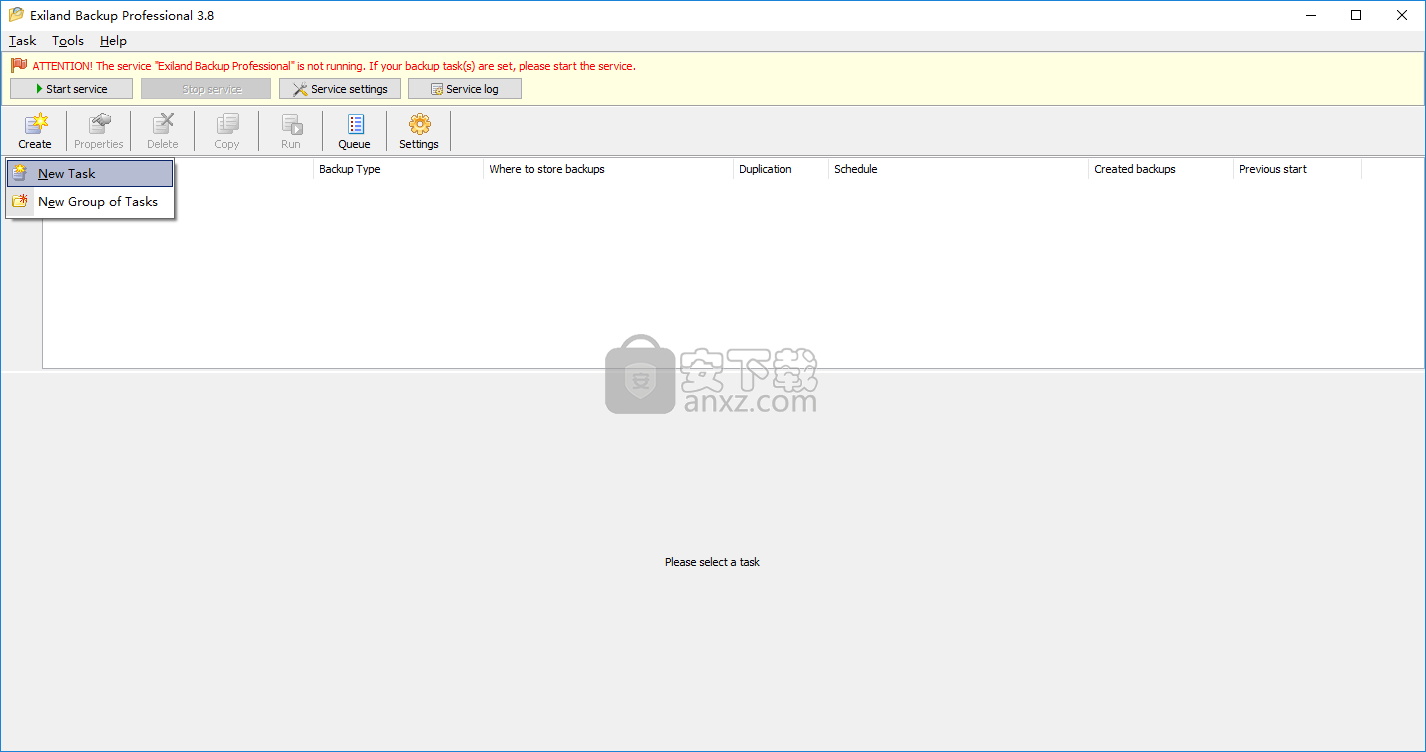Click the Run toolbar icon

(x=291, y=131)
